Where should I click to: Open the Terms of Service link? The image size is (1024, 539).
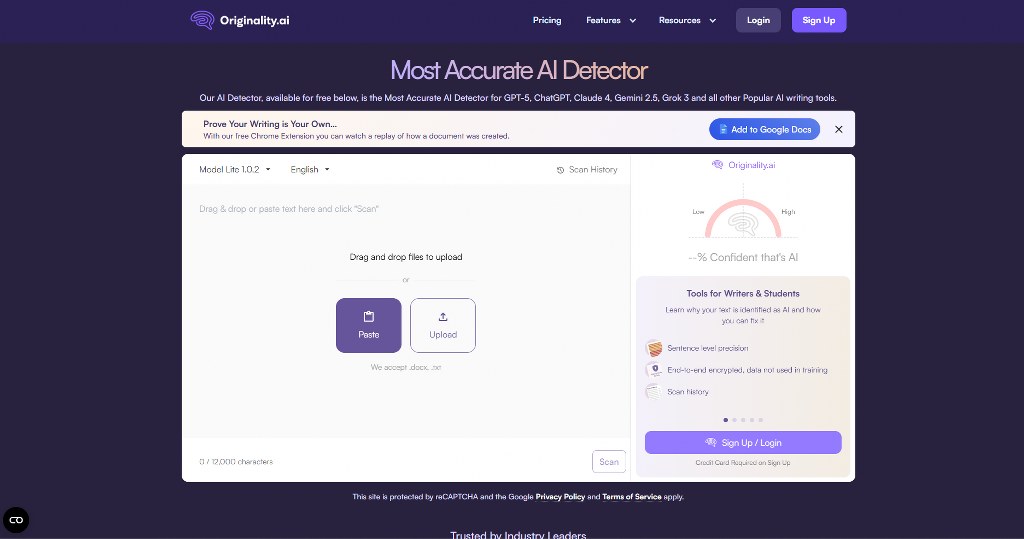(632, 497)
